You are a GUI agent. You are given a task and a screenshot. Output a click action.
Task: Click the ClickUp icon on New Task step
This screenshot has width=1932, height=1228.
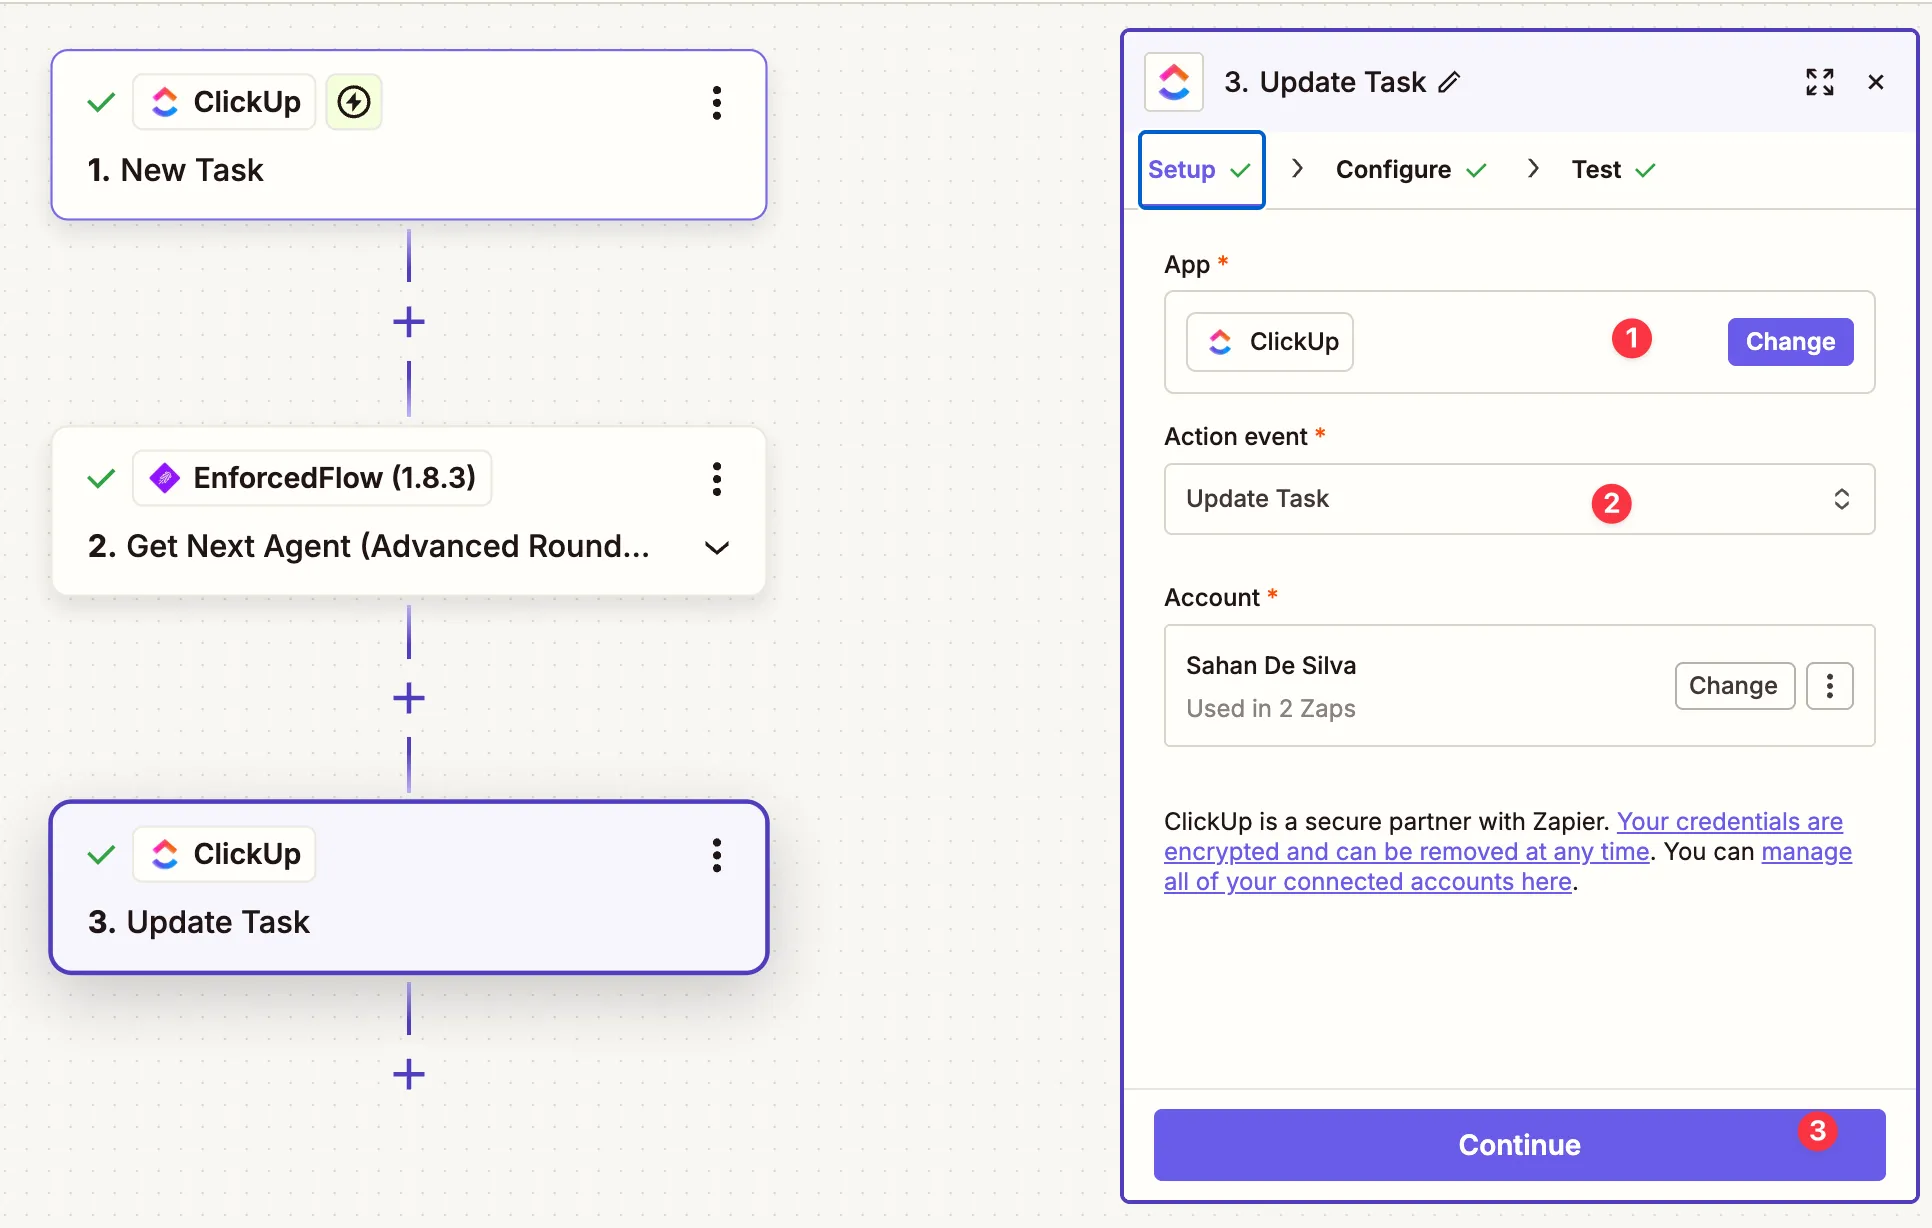click(x=164, y=101)
